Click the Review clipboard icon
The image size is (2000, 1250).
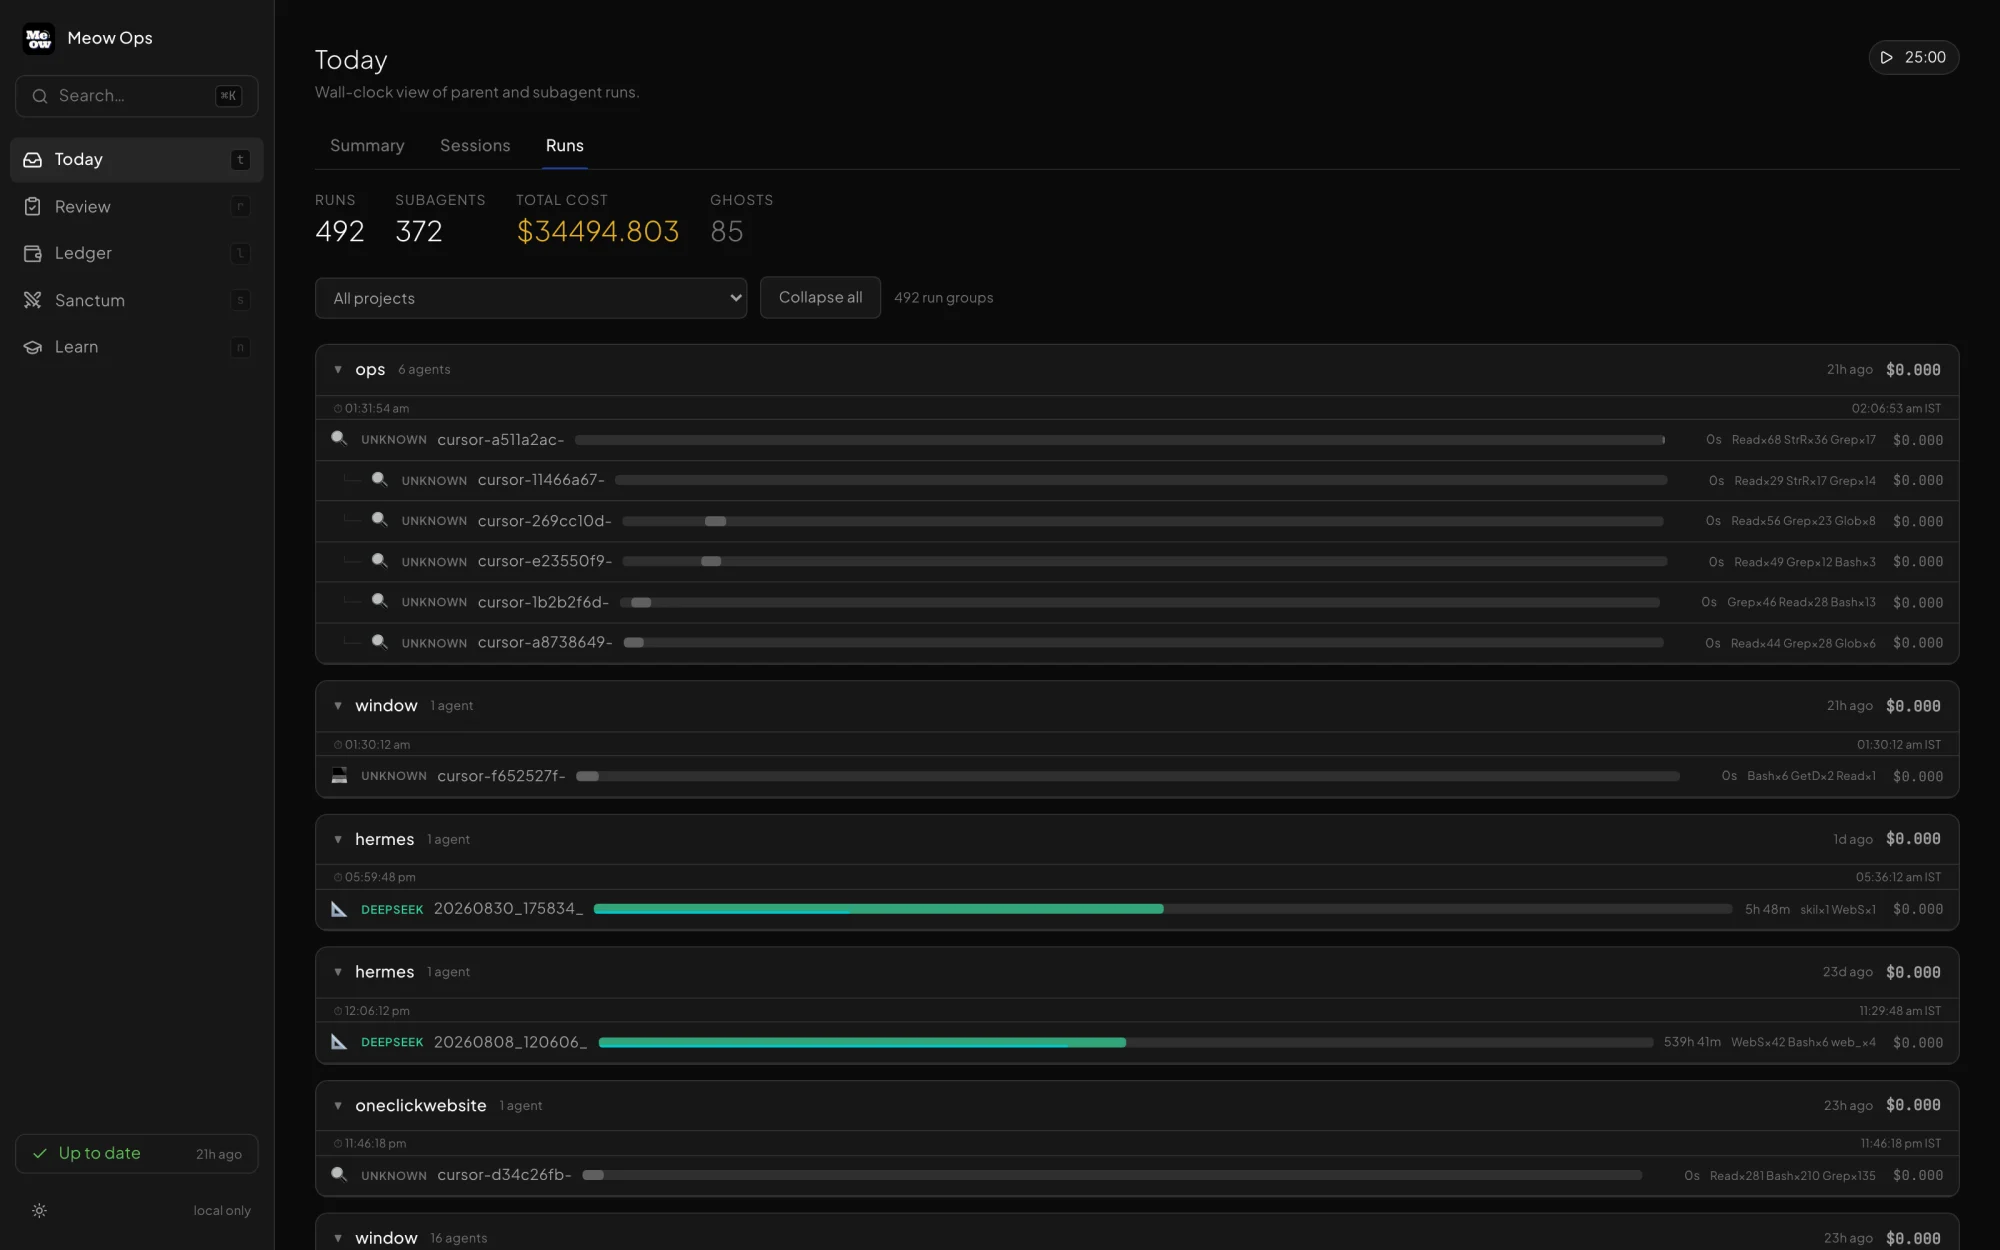(33, 207)
